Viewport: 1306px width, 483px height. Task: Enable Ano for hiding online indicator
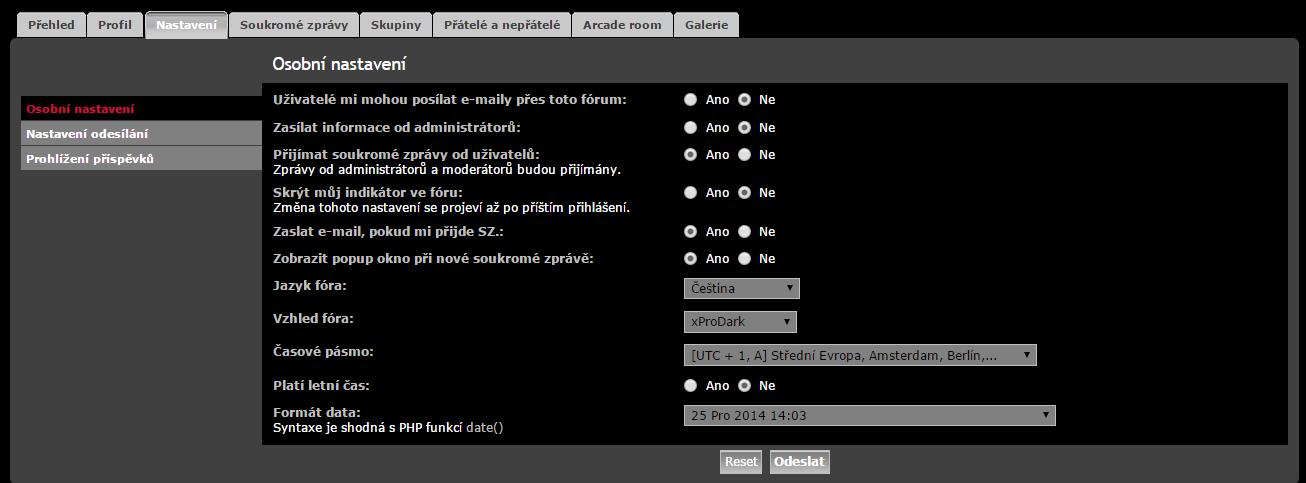point(691,193)
